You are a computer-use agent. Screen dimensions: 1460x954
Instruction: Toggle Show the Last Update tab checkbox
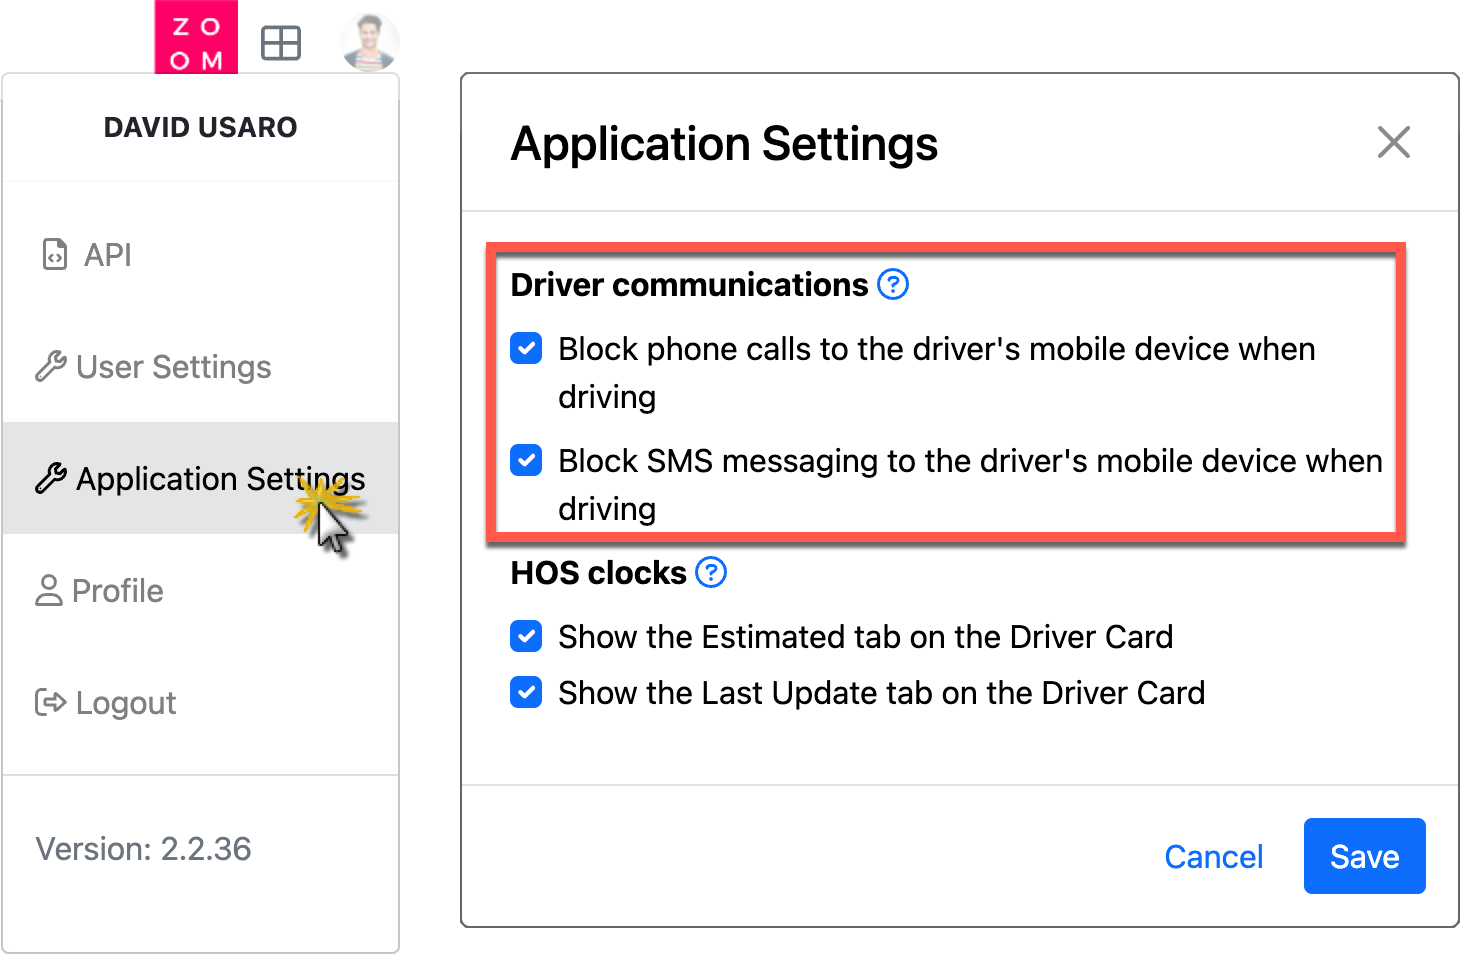[526, 693]
